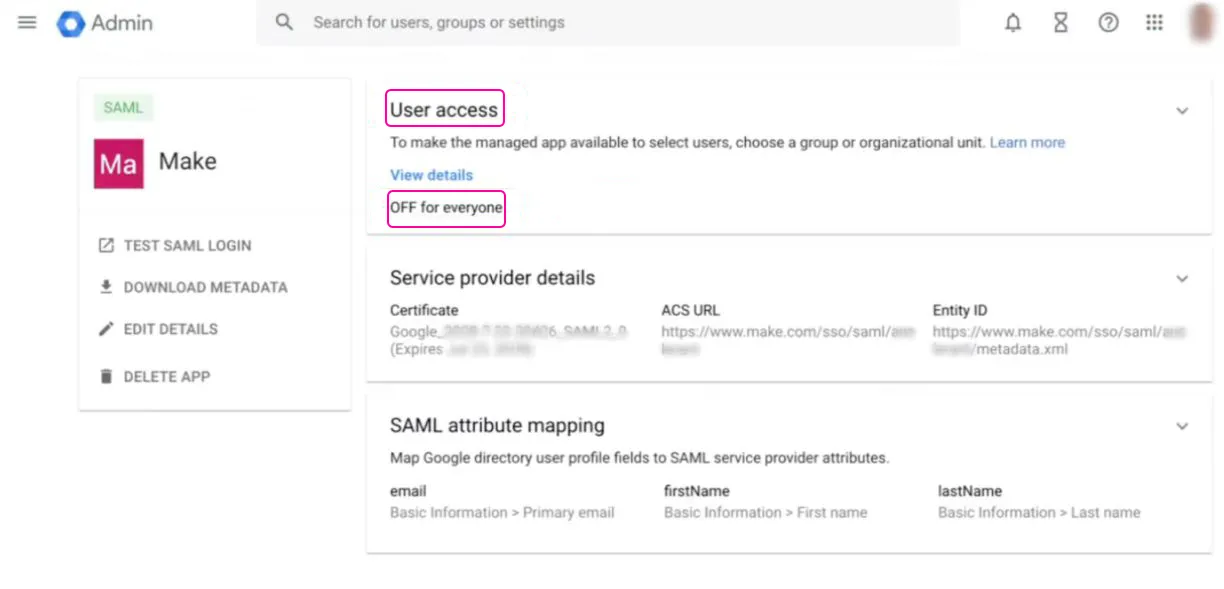This screenshot has height=589, width=1224.
Task: Click the download metadata icon
Action: click(106, 287)
